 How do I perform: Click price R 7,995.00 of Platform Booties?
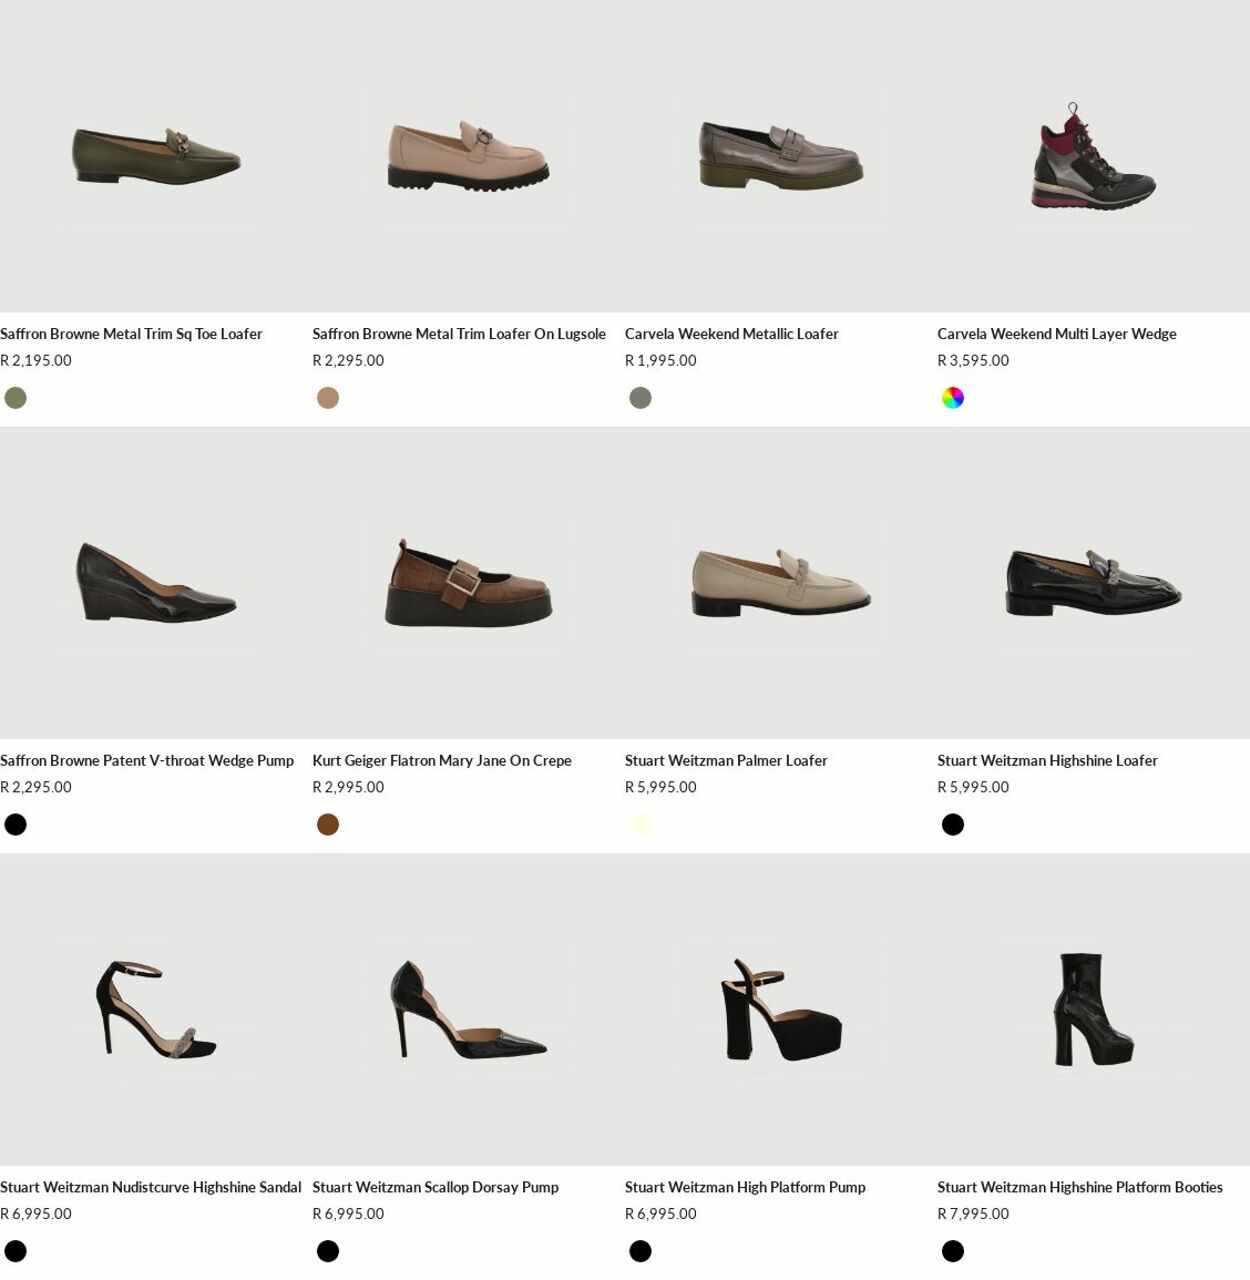973,1214
